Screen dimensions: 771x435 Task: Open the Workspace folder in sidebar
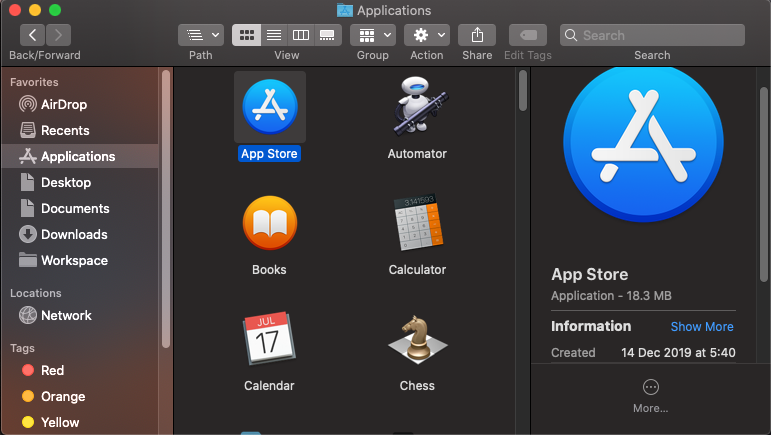tap(80, 261)
